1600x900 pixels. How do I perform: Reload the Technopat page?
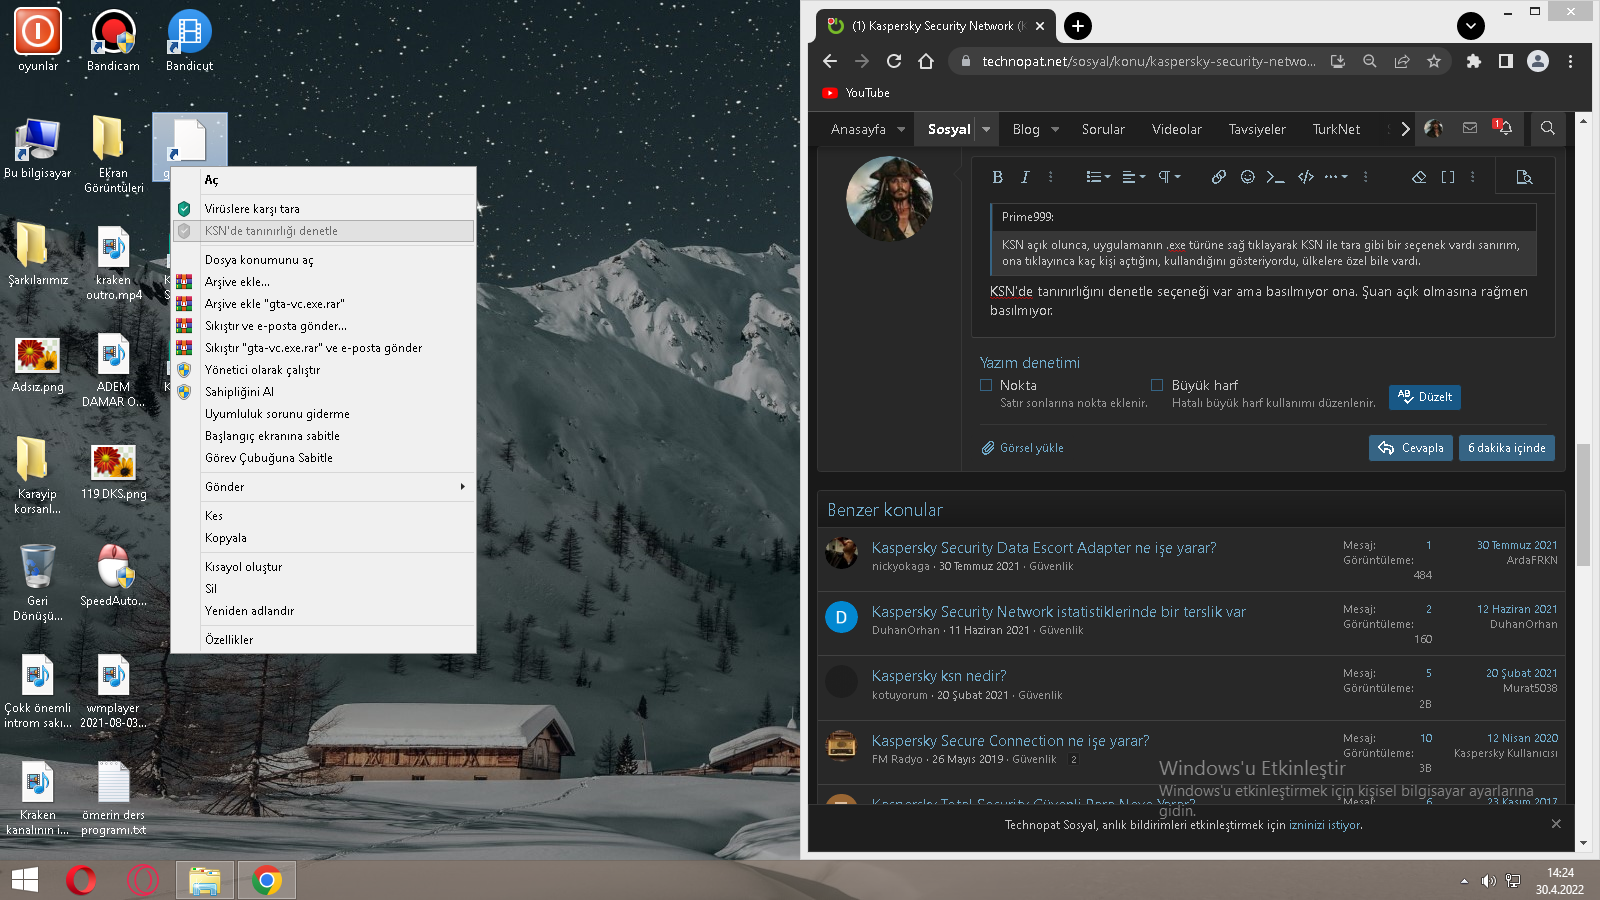tap(894, 61)
